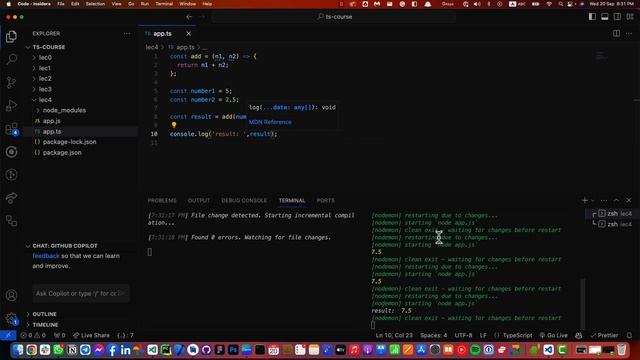Toggle the bottom panel layout icon
The height and width of the screenshot is (360, 640).
click(605, 17)
